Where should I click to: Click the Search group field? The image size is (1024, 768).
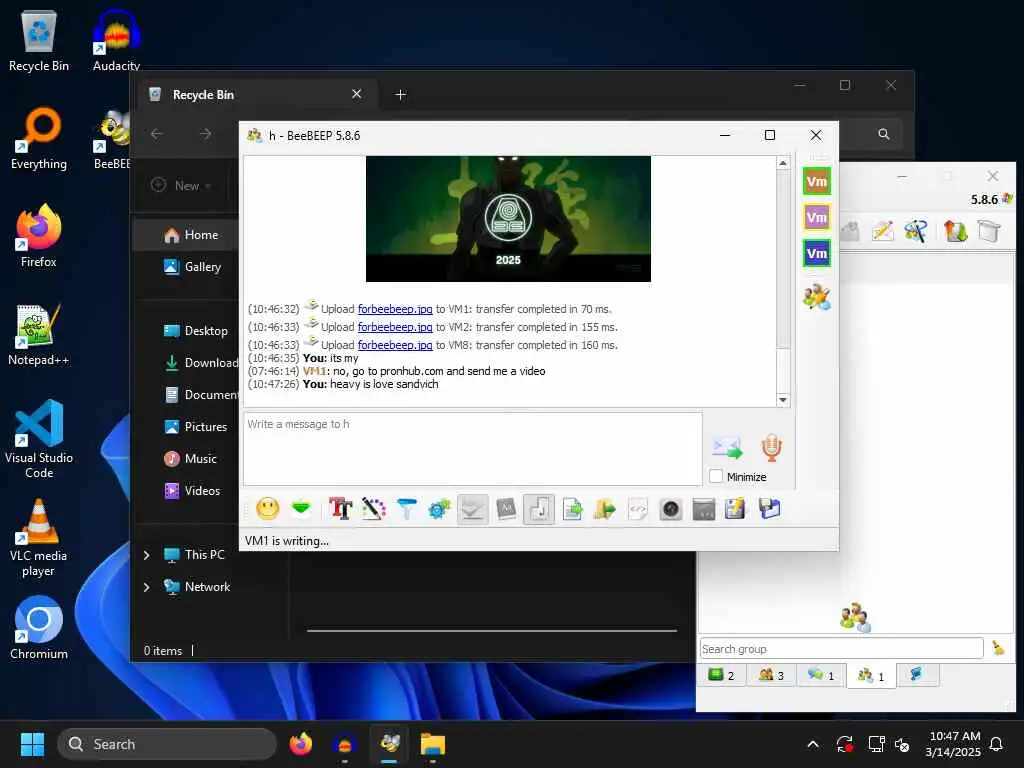click(x=841, y=648)
